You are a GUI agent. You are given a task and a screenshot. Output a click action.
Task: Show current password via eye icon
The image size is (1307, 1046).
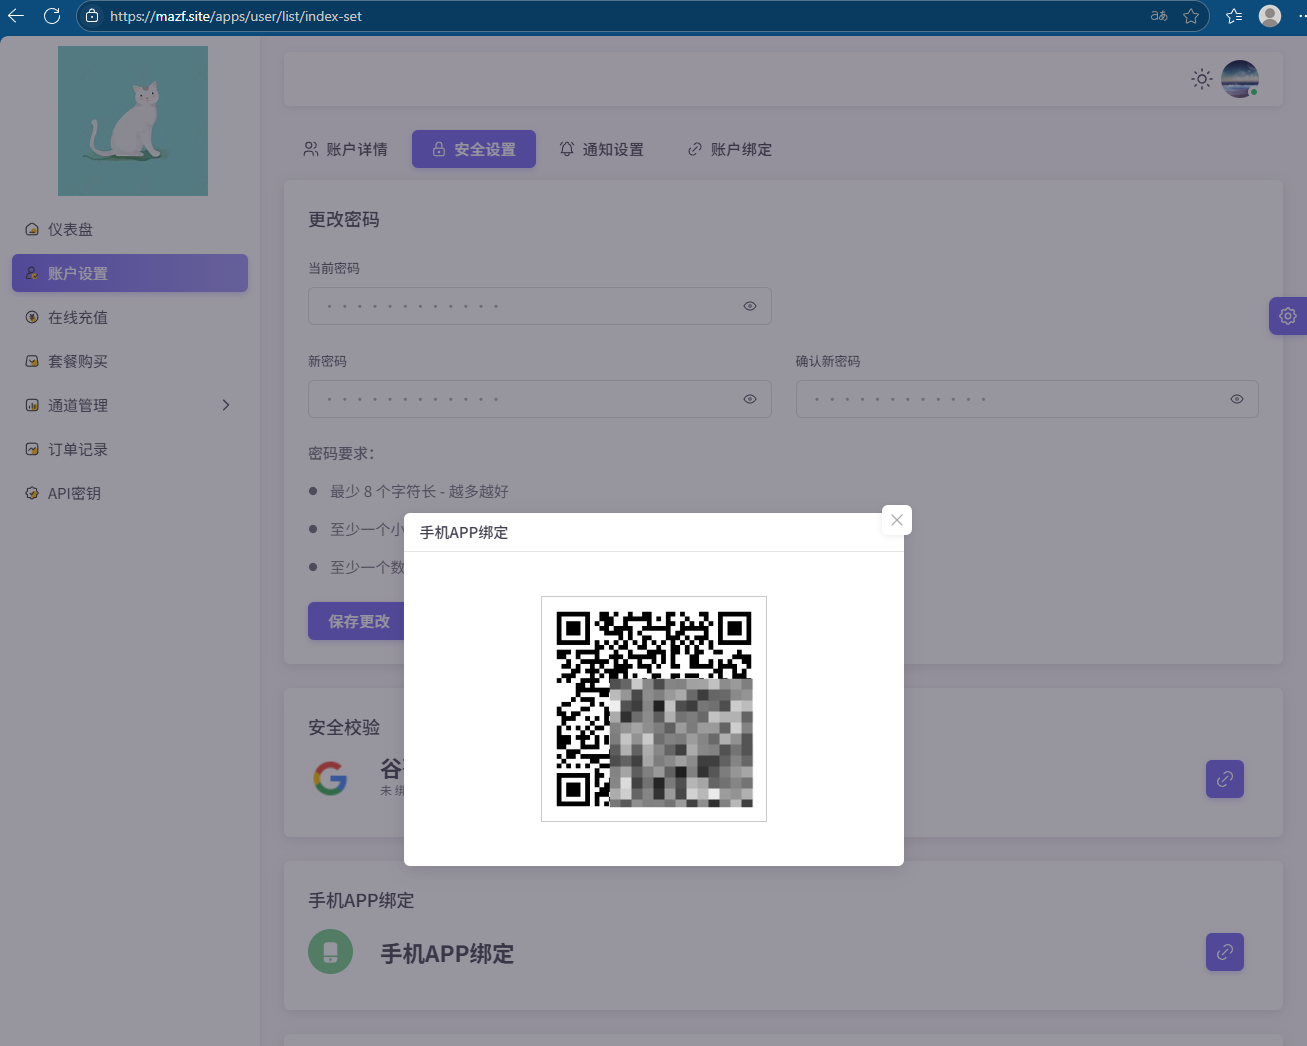pyautogui.click(x=750, y=306)
